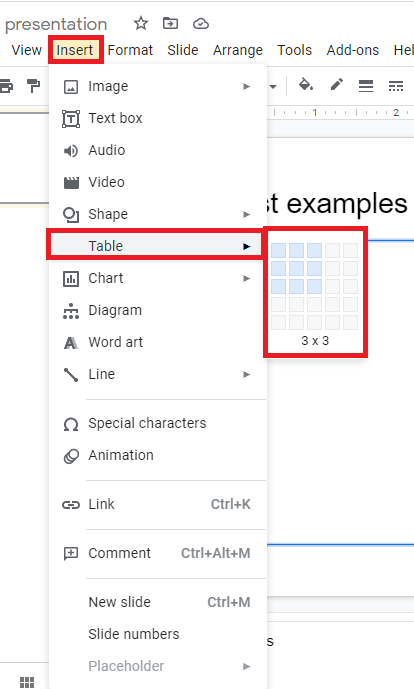The width and height of the screenshot is (414, 689).
Task: Select the paint format roller icon
Action: click(33, 86)
